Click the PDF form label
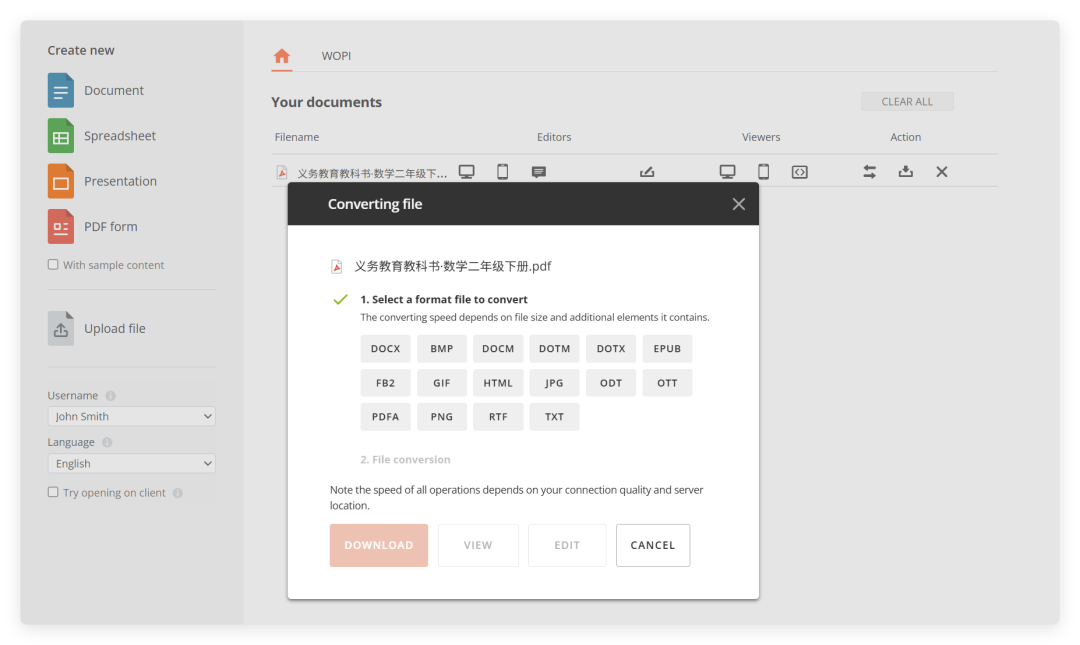The height and width of the screenshot is (645, 1080). coord(111,227)
